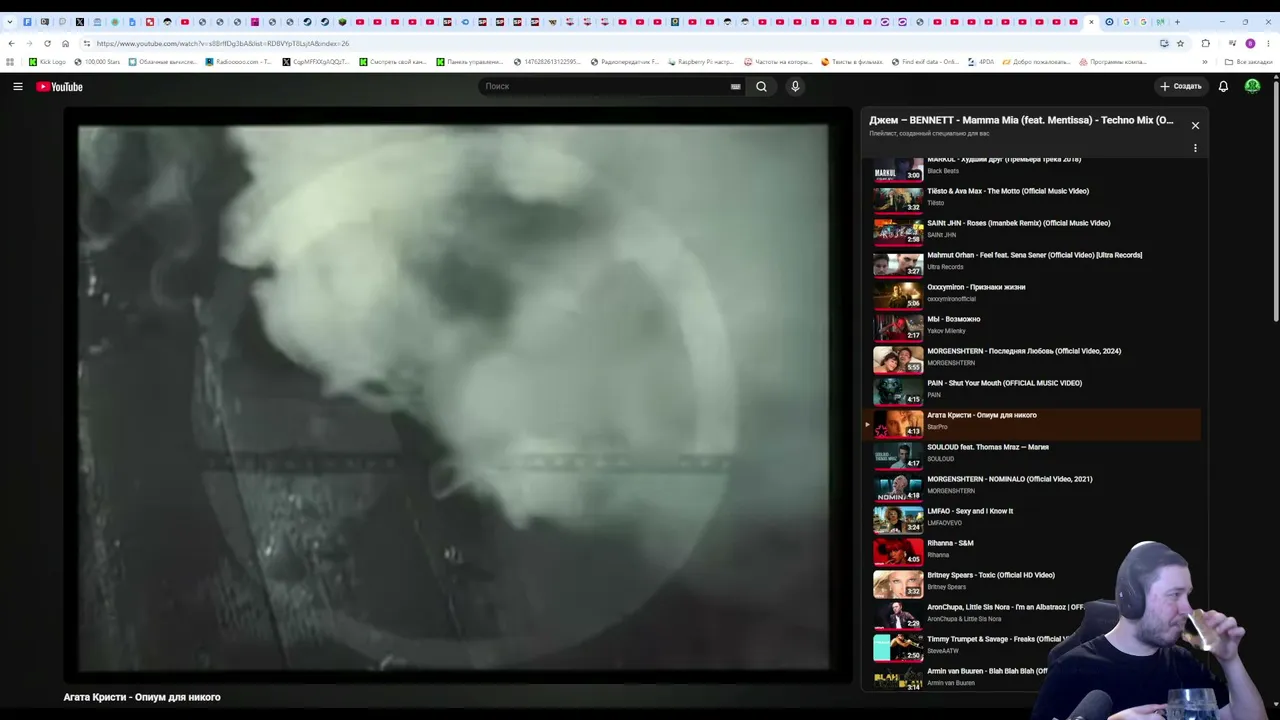Open the Kick Logo bookmark
Viewport: 1280px width, 720px height.
point(47,62)
